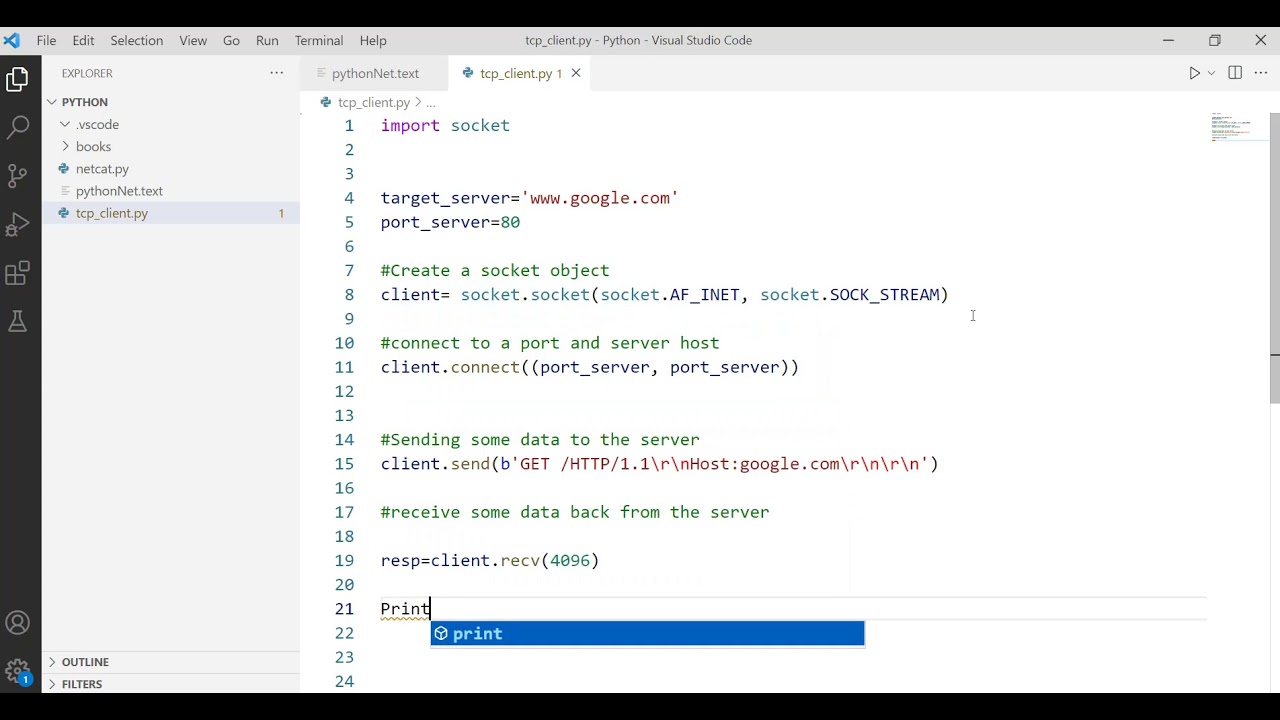Viewport: 1280px width, 720px height.
Task: Open the Accounts icon
Action: click(x=17, y=623)
